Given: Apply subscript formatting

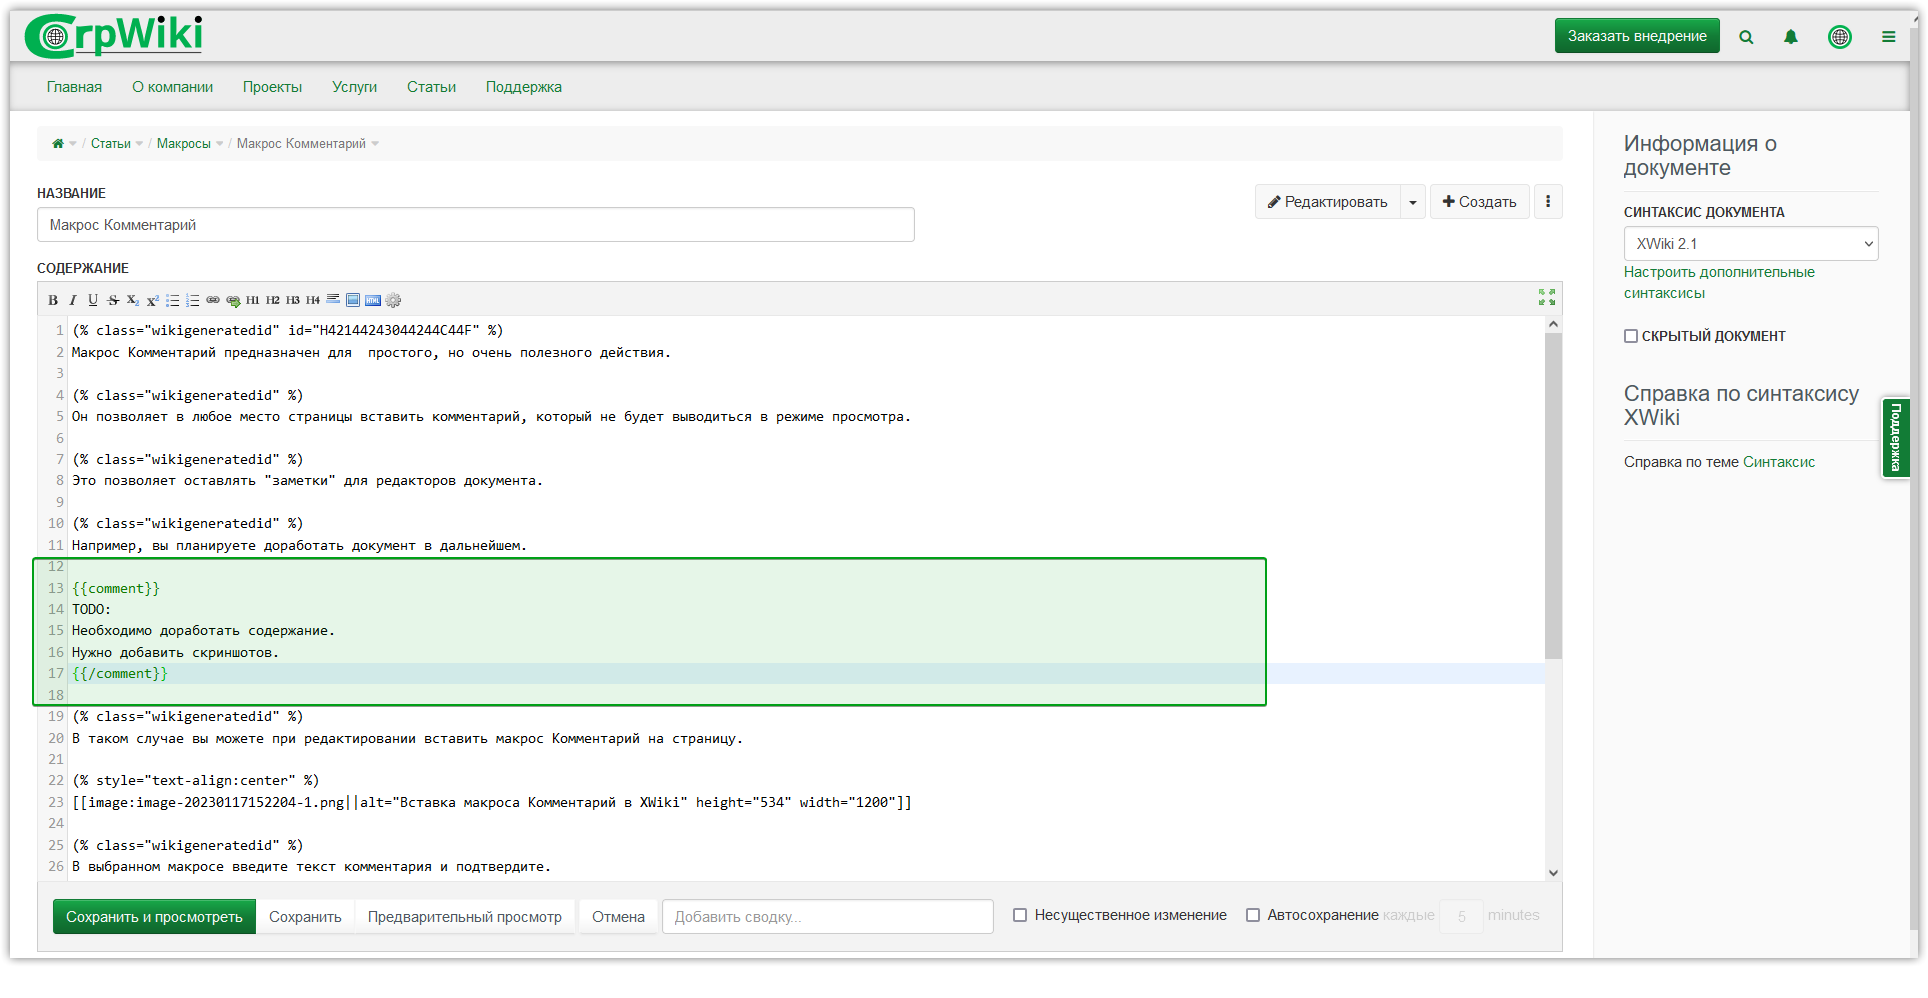Looking at the screenshot, I should pyautogui.click(x=133, y=300).
